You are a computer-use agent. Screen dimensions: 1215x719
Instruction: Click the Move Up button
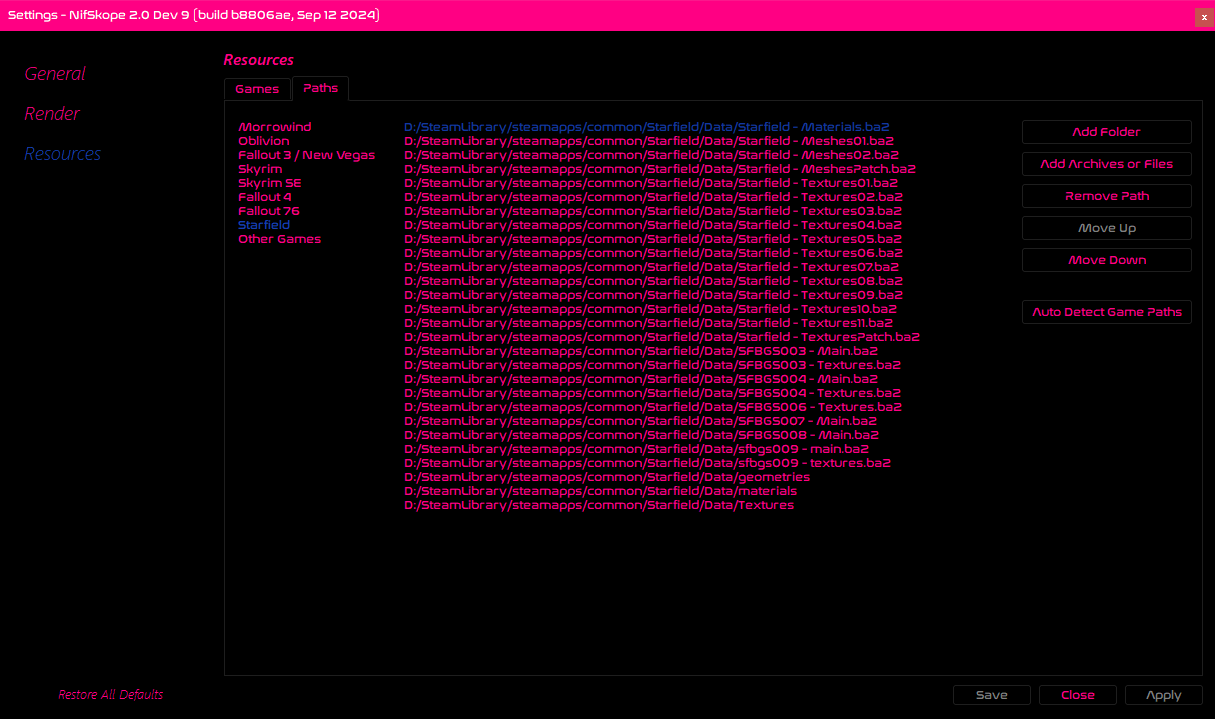(x=1106, y=228)
